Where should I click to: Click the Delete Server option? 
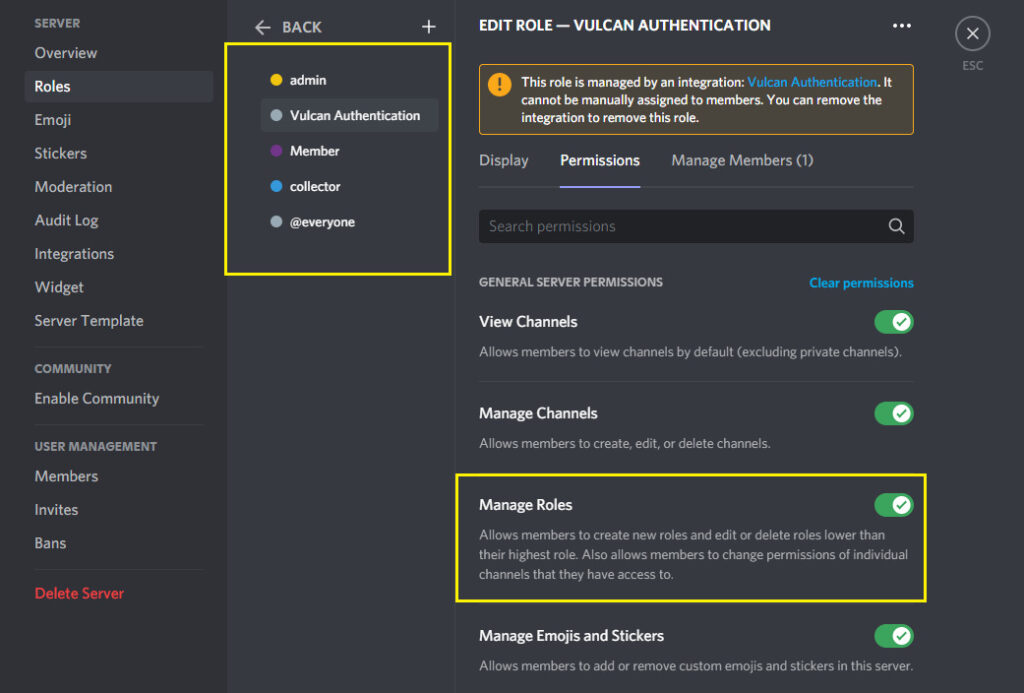tap(79, 593)
